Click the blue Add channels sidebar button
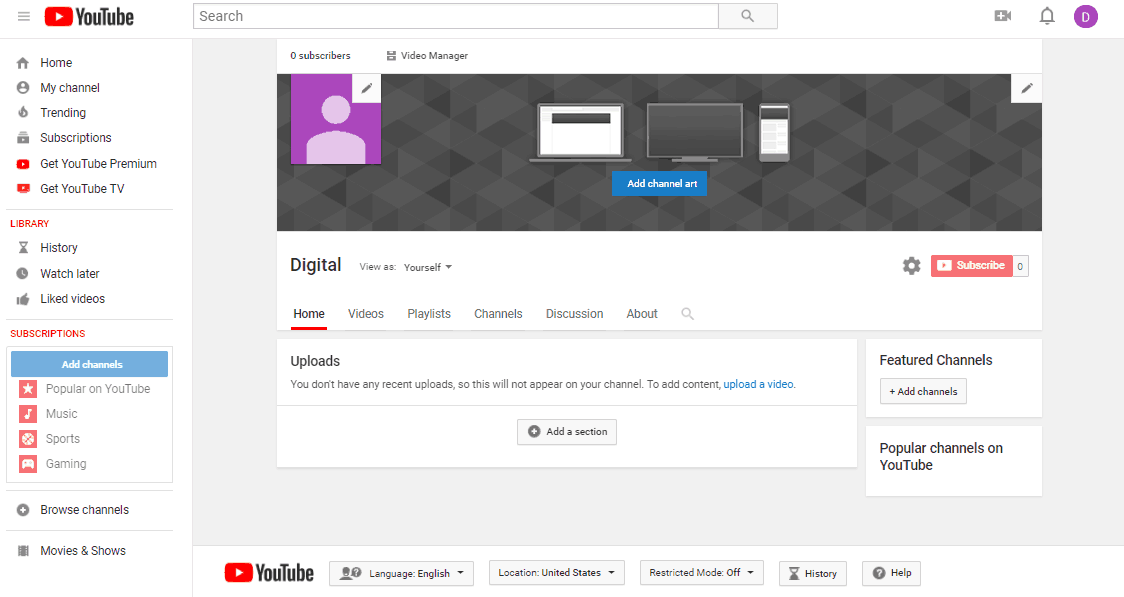1124x597 pixels. pyautogui.click(x=90, y=364)
